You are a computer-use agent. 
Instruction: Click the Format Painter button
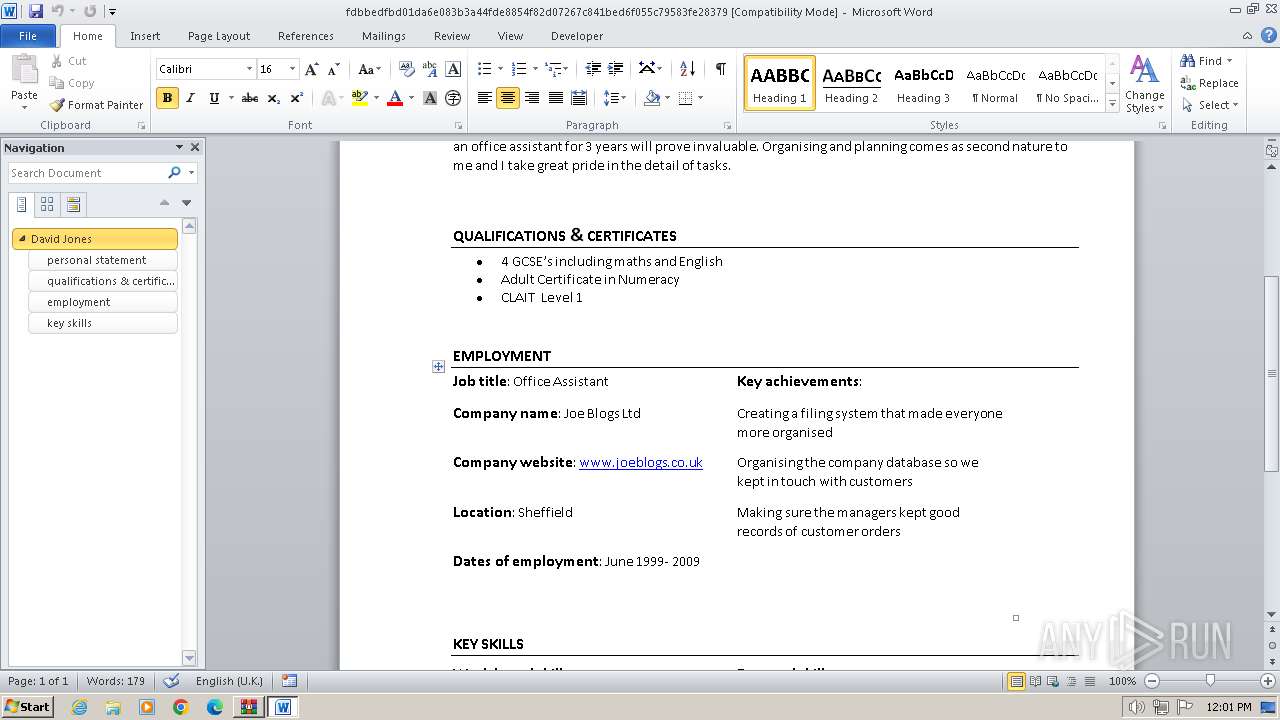click(97, 105)
